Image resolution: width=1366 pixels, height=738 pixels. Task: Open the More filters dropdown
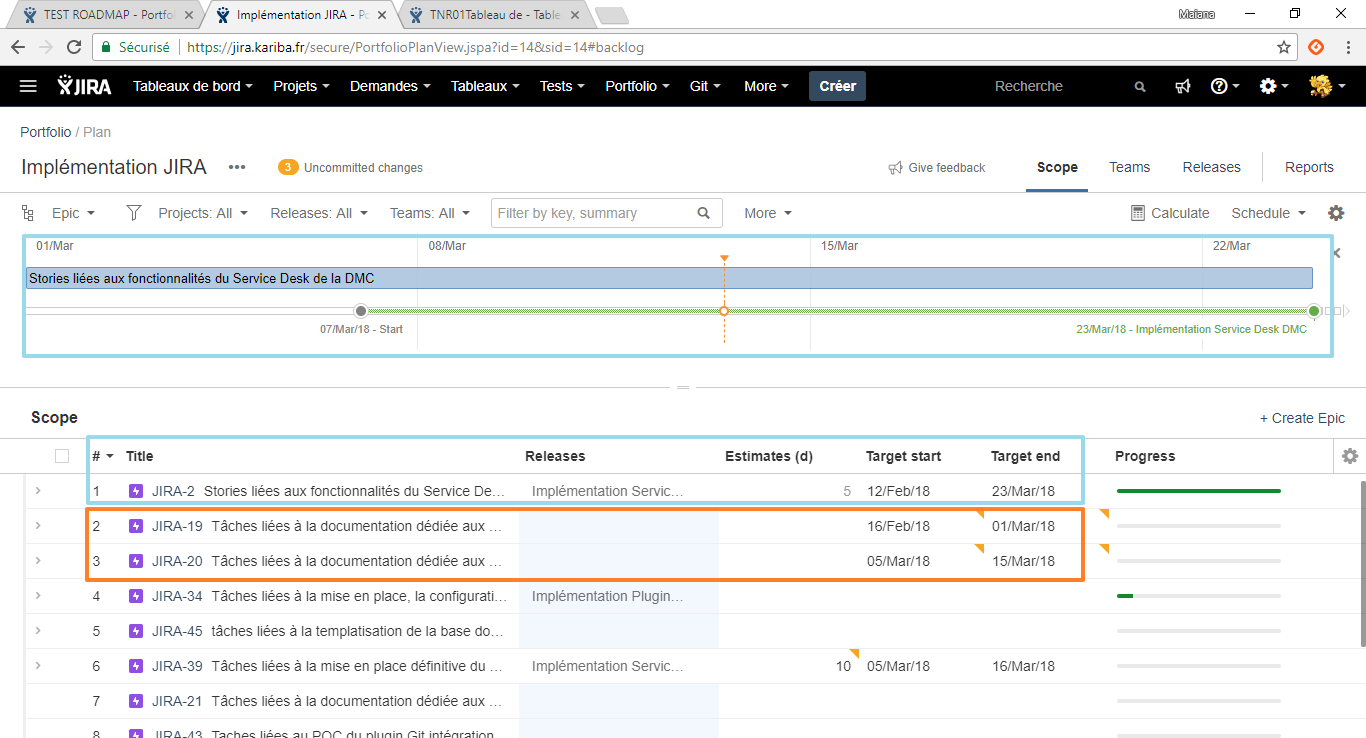point(768,213)
